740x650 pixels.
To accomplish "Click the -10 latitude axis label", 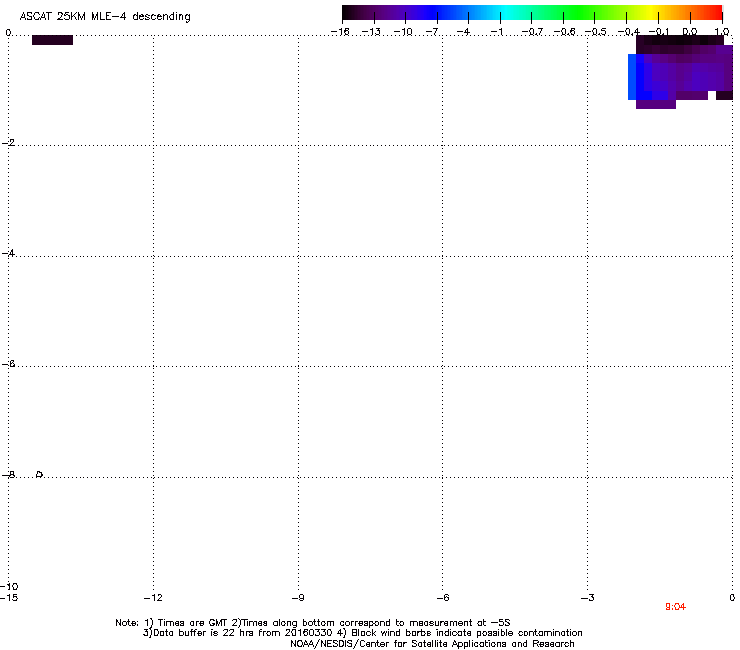I will pyautogui.click(x=9, y=586).
